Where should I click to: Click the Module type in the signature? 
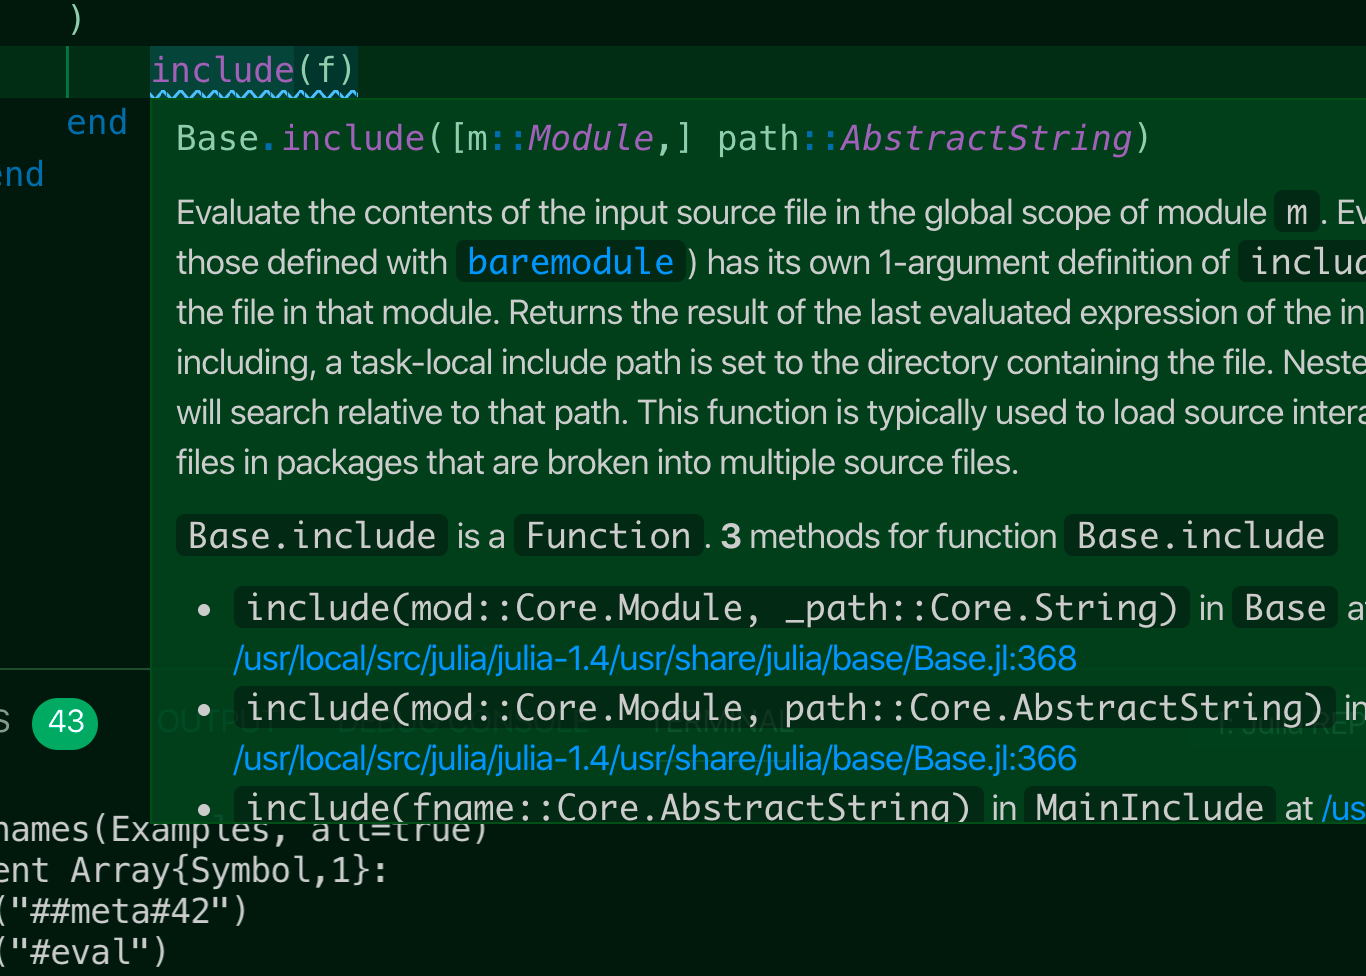(590, 138)
